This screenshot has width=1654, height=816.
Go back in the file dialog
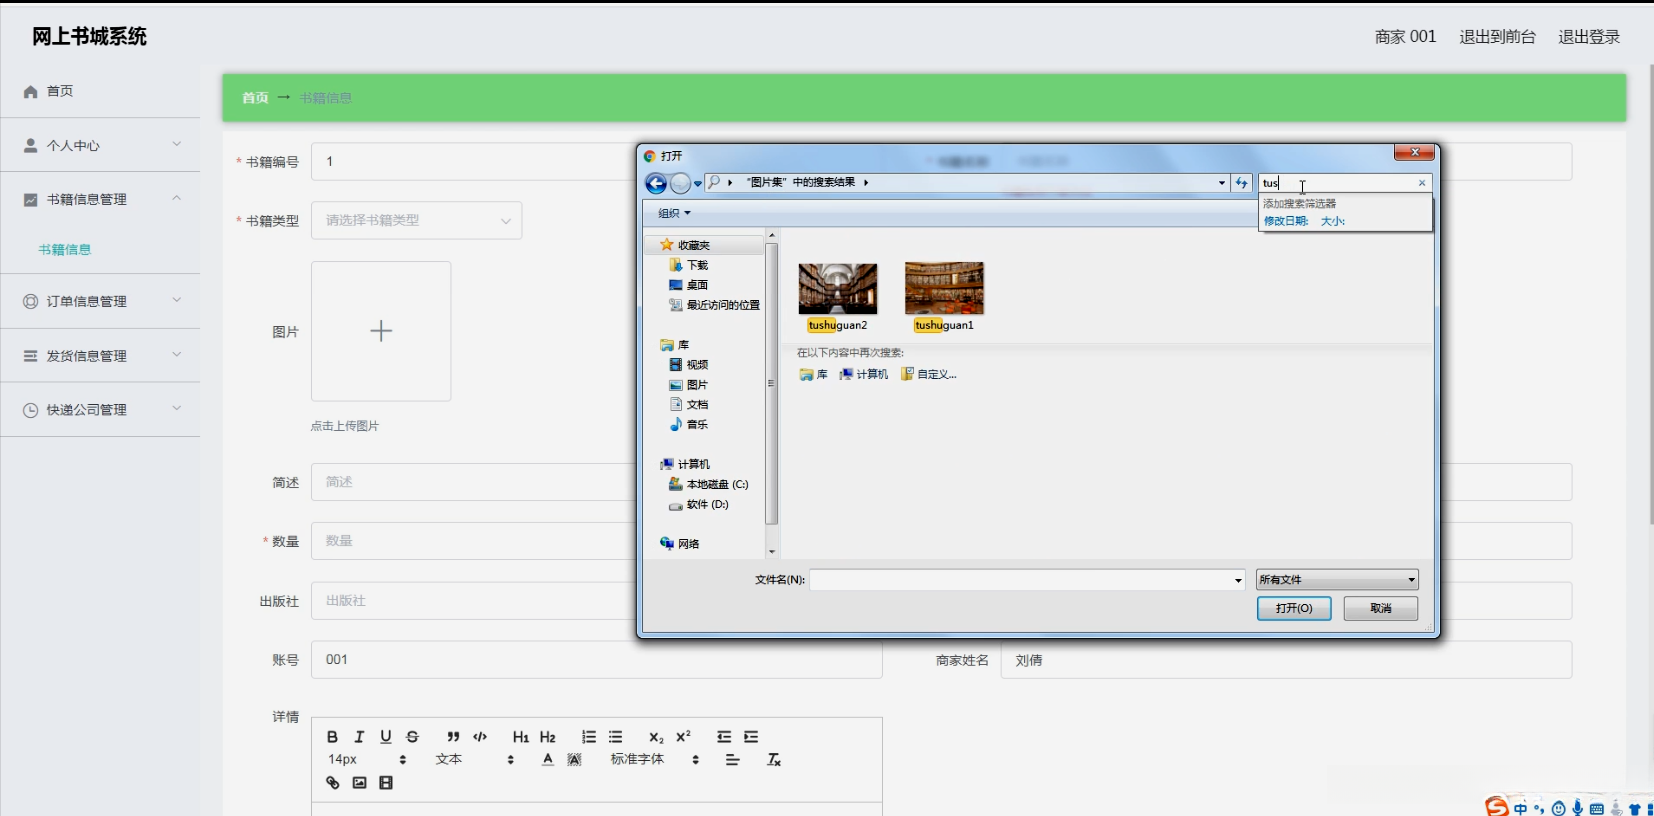pos(656,183)
